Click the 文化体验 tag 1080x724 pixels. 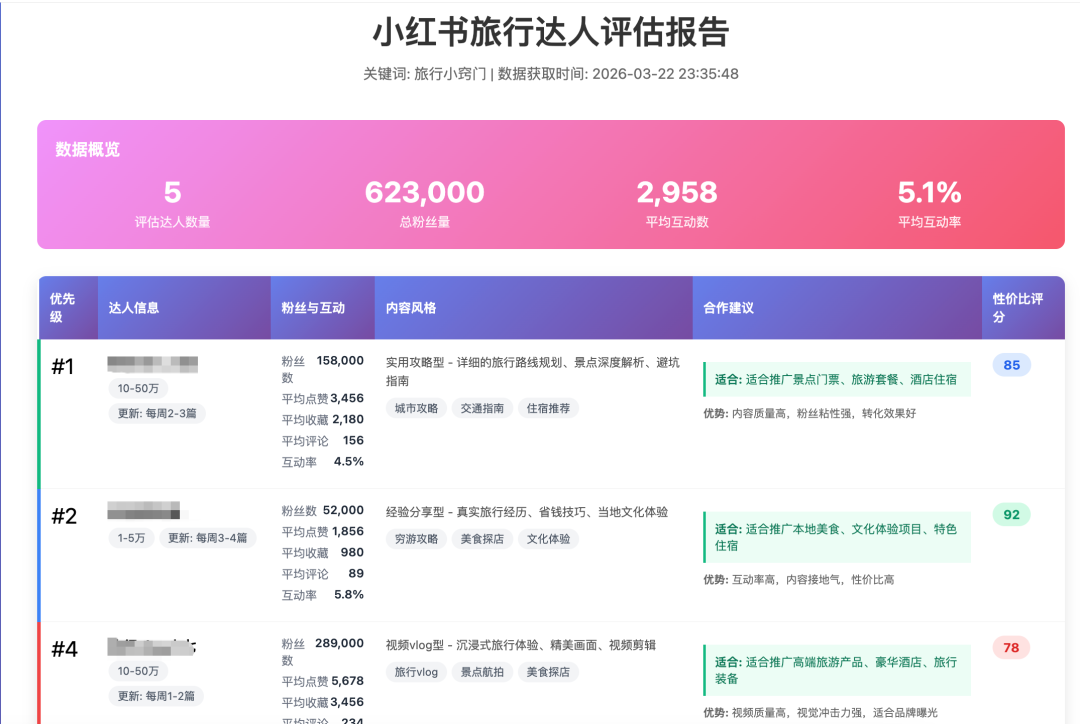point(548,539)
